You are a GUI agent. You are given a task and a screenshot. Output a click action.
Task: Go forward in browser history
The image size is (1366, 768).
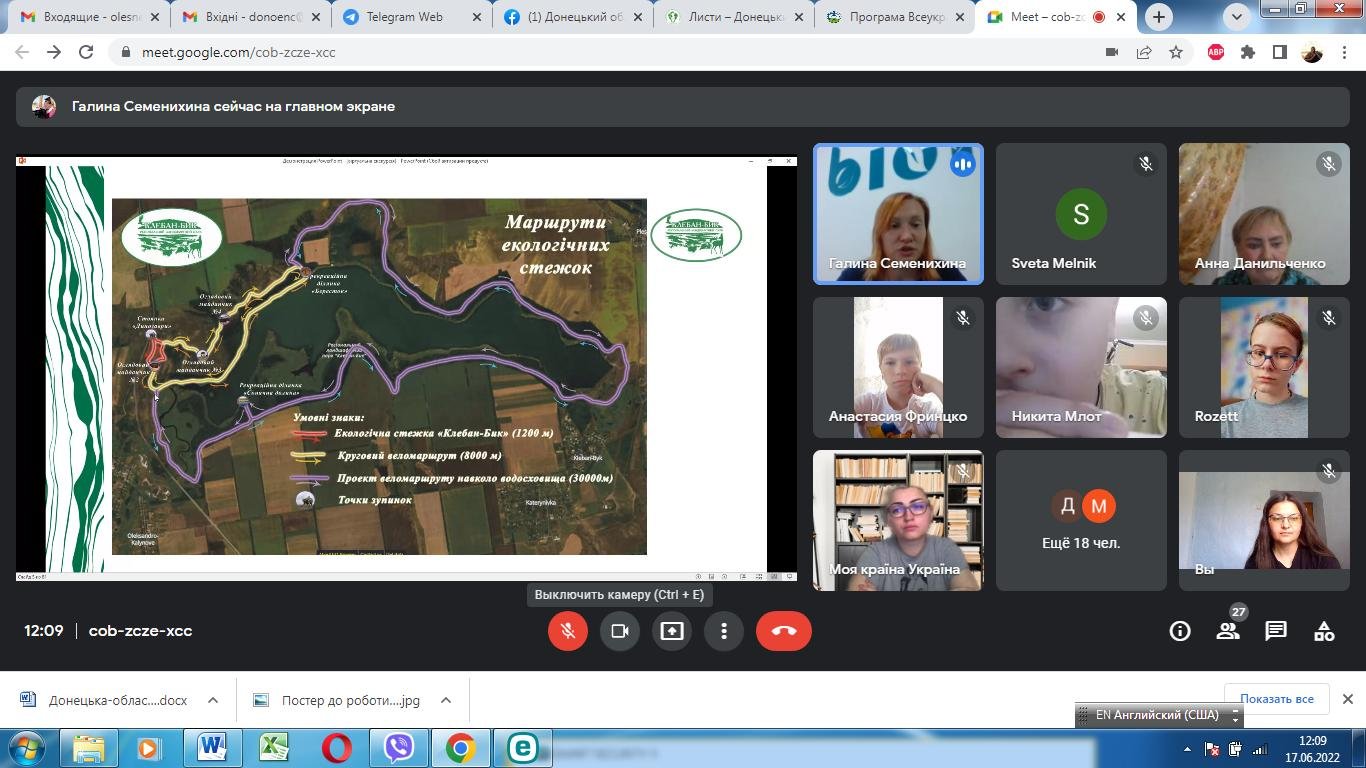tap(54, 52)
